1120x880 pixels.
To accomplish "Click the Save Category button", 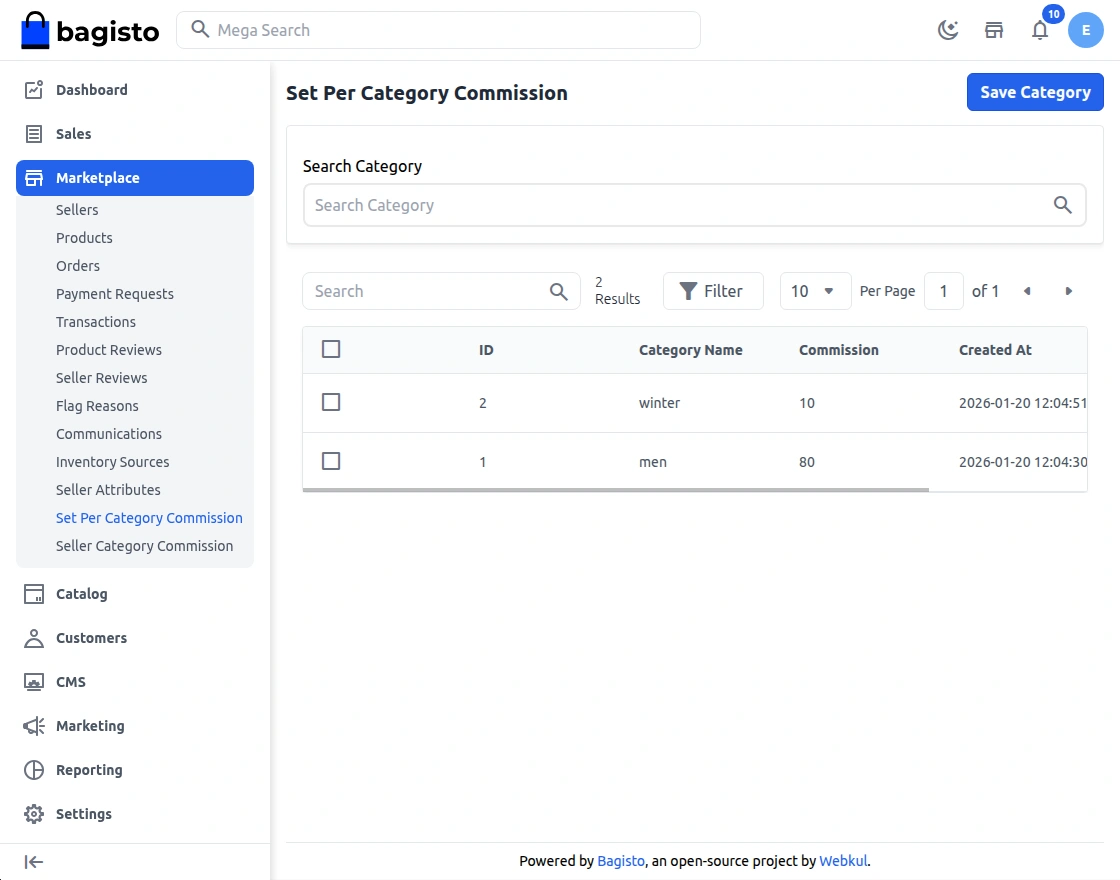I will pos(1034,92).
